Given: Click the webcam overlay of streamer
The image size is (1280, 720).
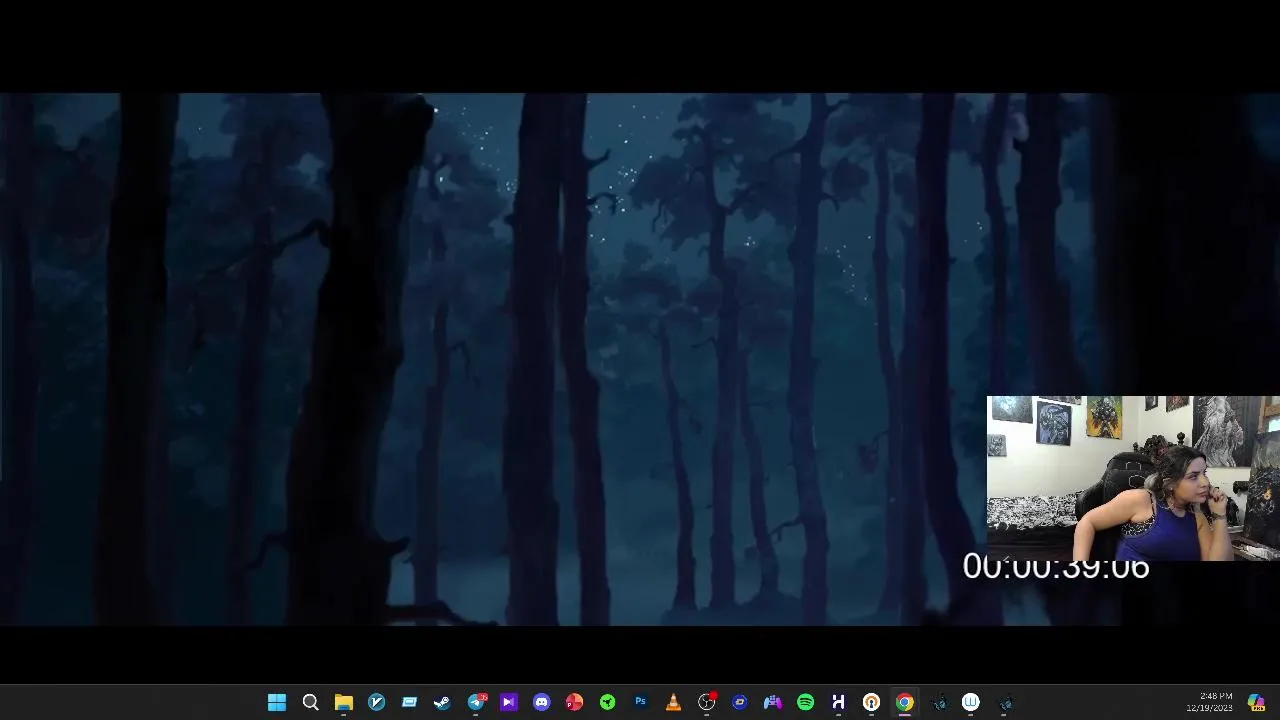Looking at the screenshot, I should coord(1133,478).
